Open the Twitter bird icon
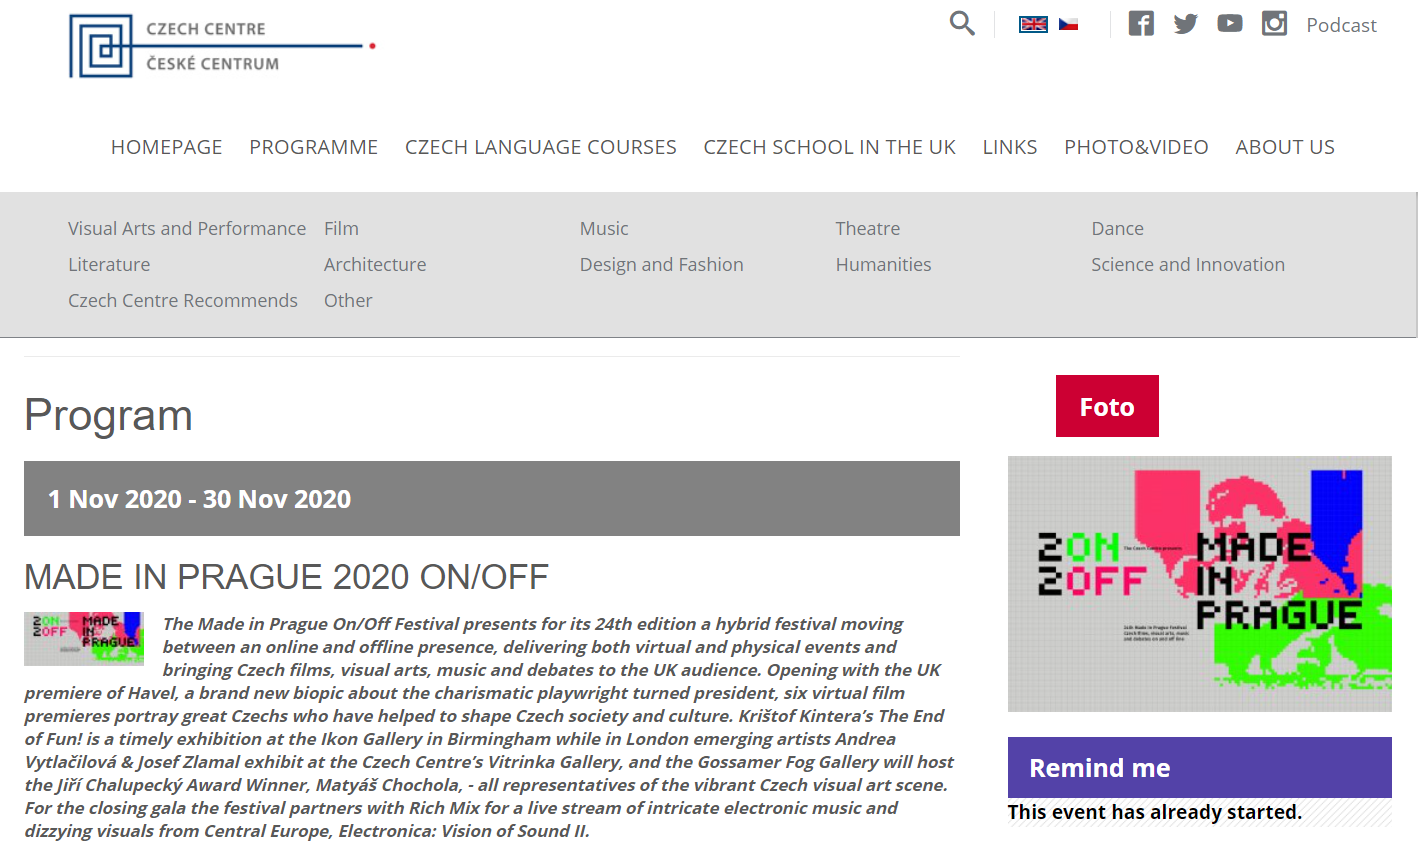The height and width of the screenshot is (868, 1418). pos(1186,23)
